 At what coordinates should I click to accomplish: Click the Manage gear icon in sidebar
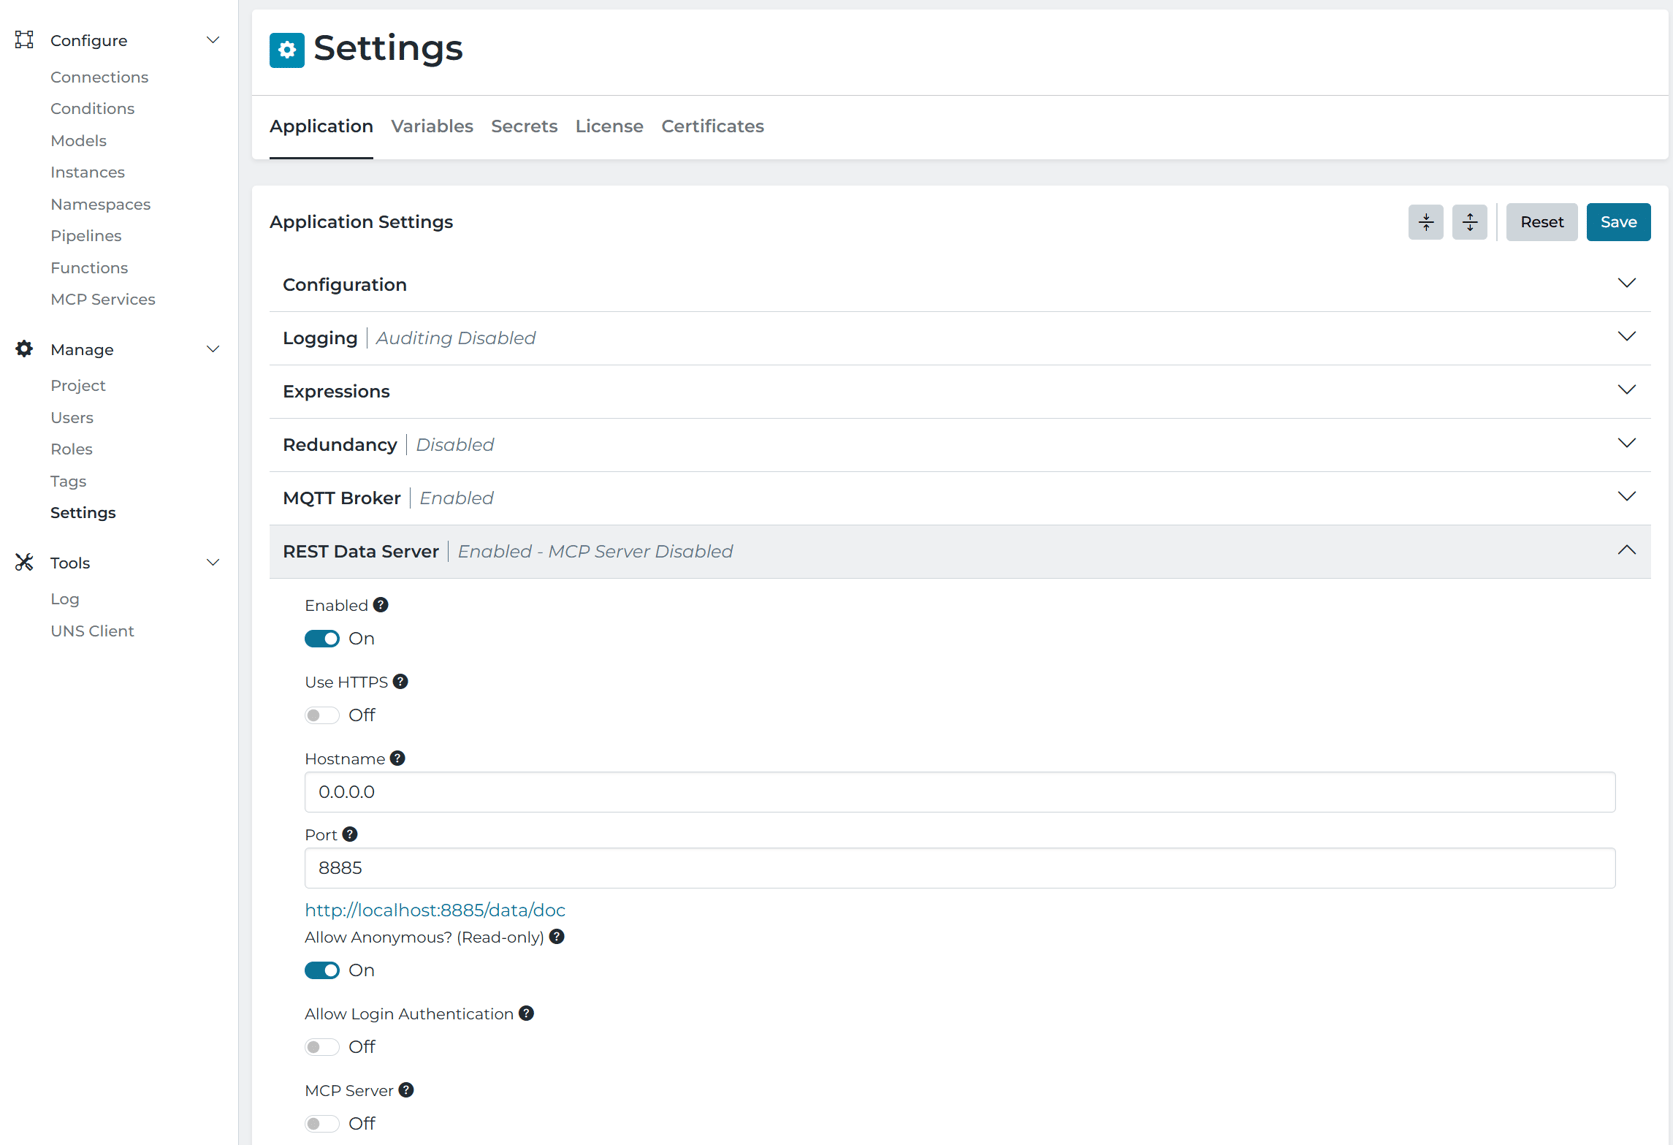[x=24, y=349]
